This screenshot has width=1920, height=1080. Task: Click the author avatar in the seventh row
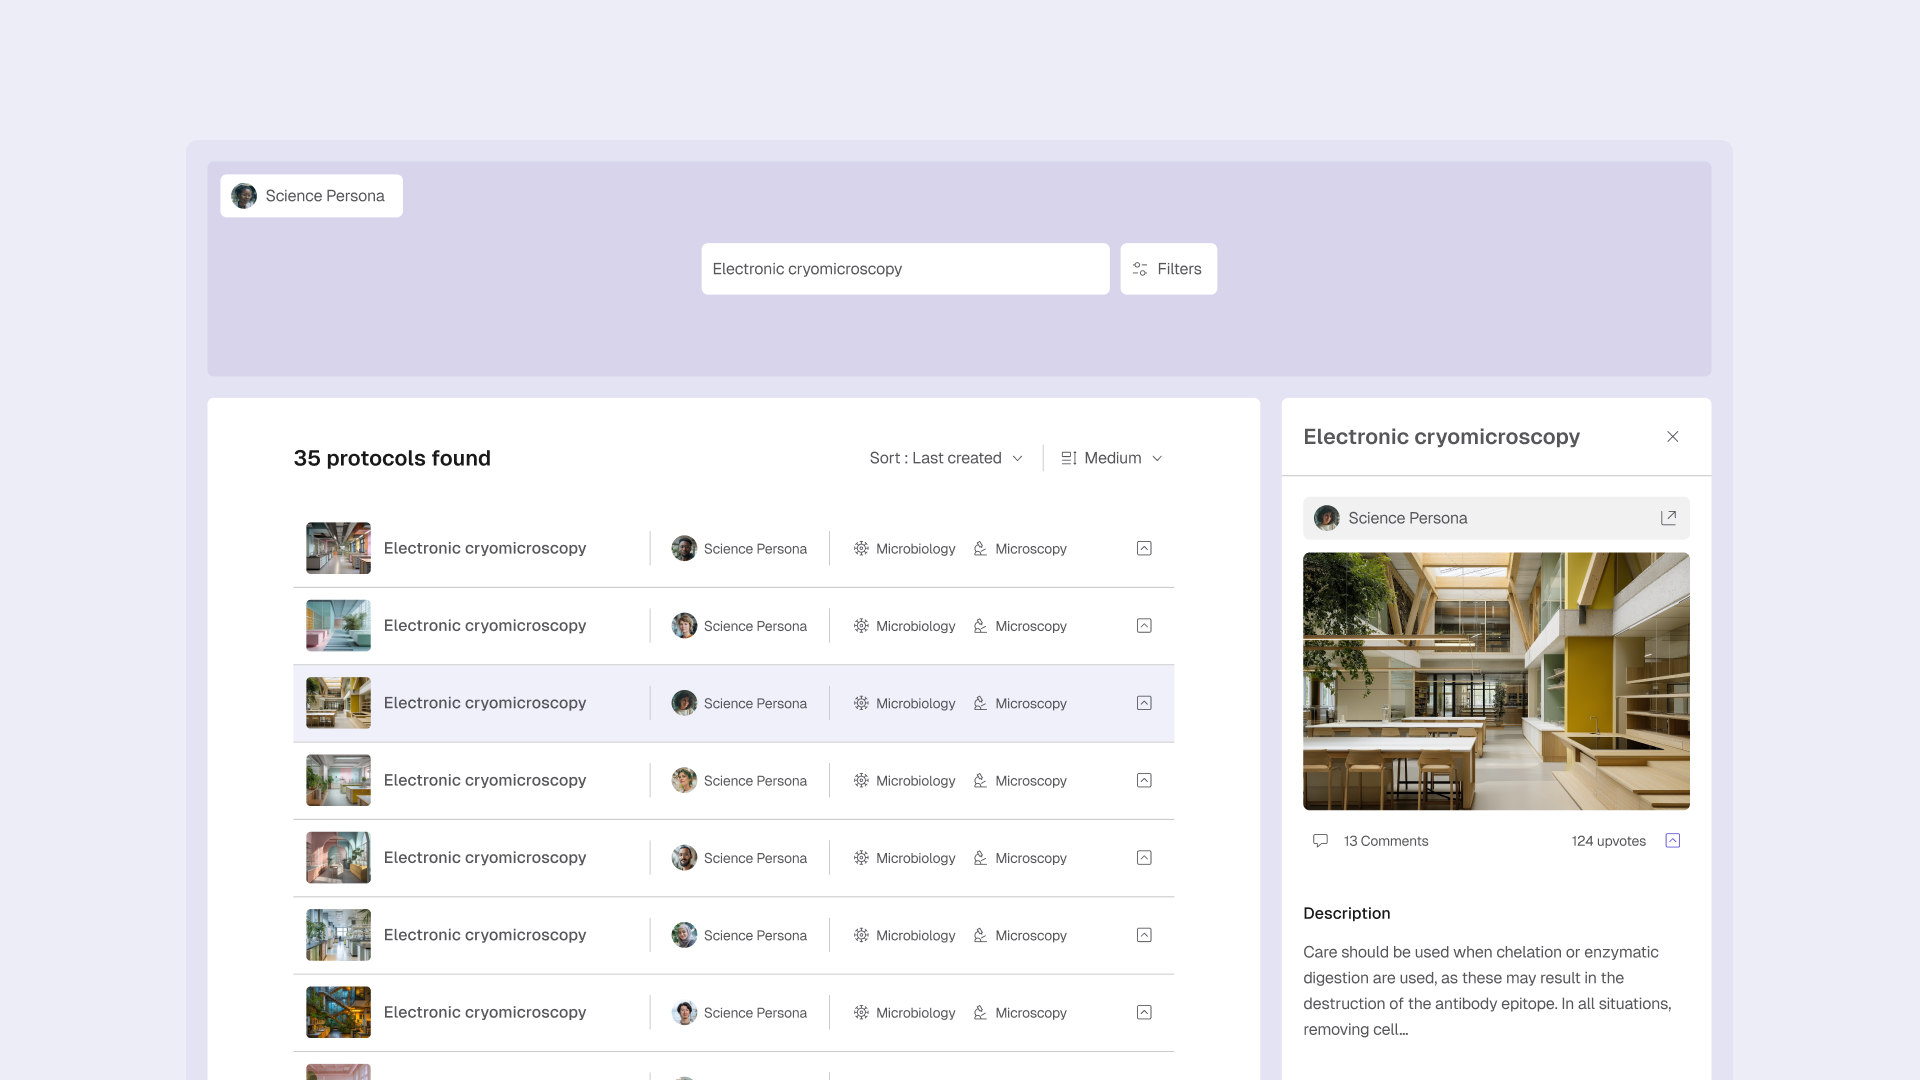coord(684,1012)
